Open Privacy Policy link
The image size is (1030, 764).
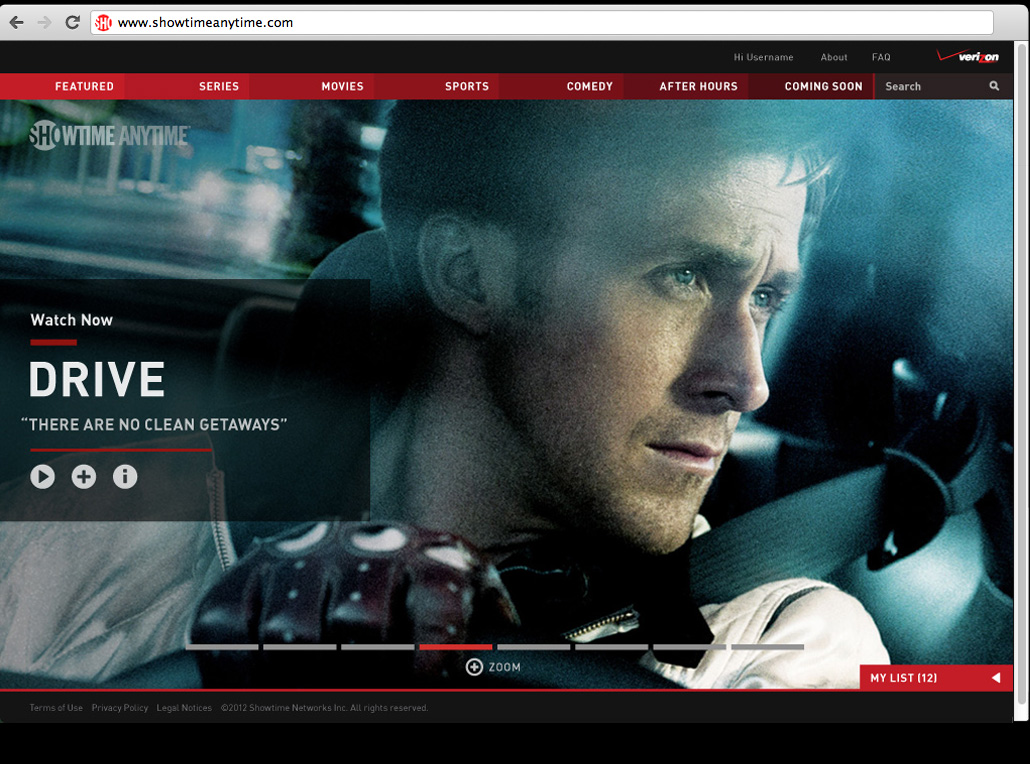[120, 708]
